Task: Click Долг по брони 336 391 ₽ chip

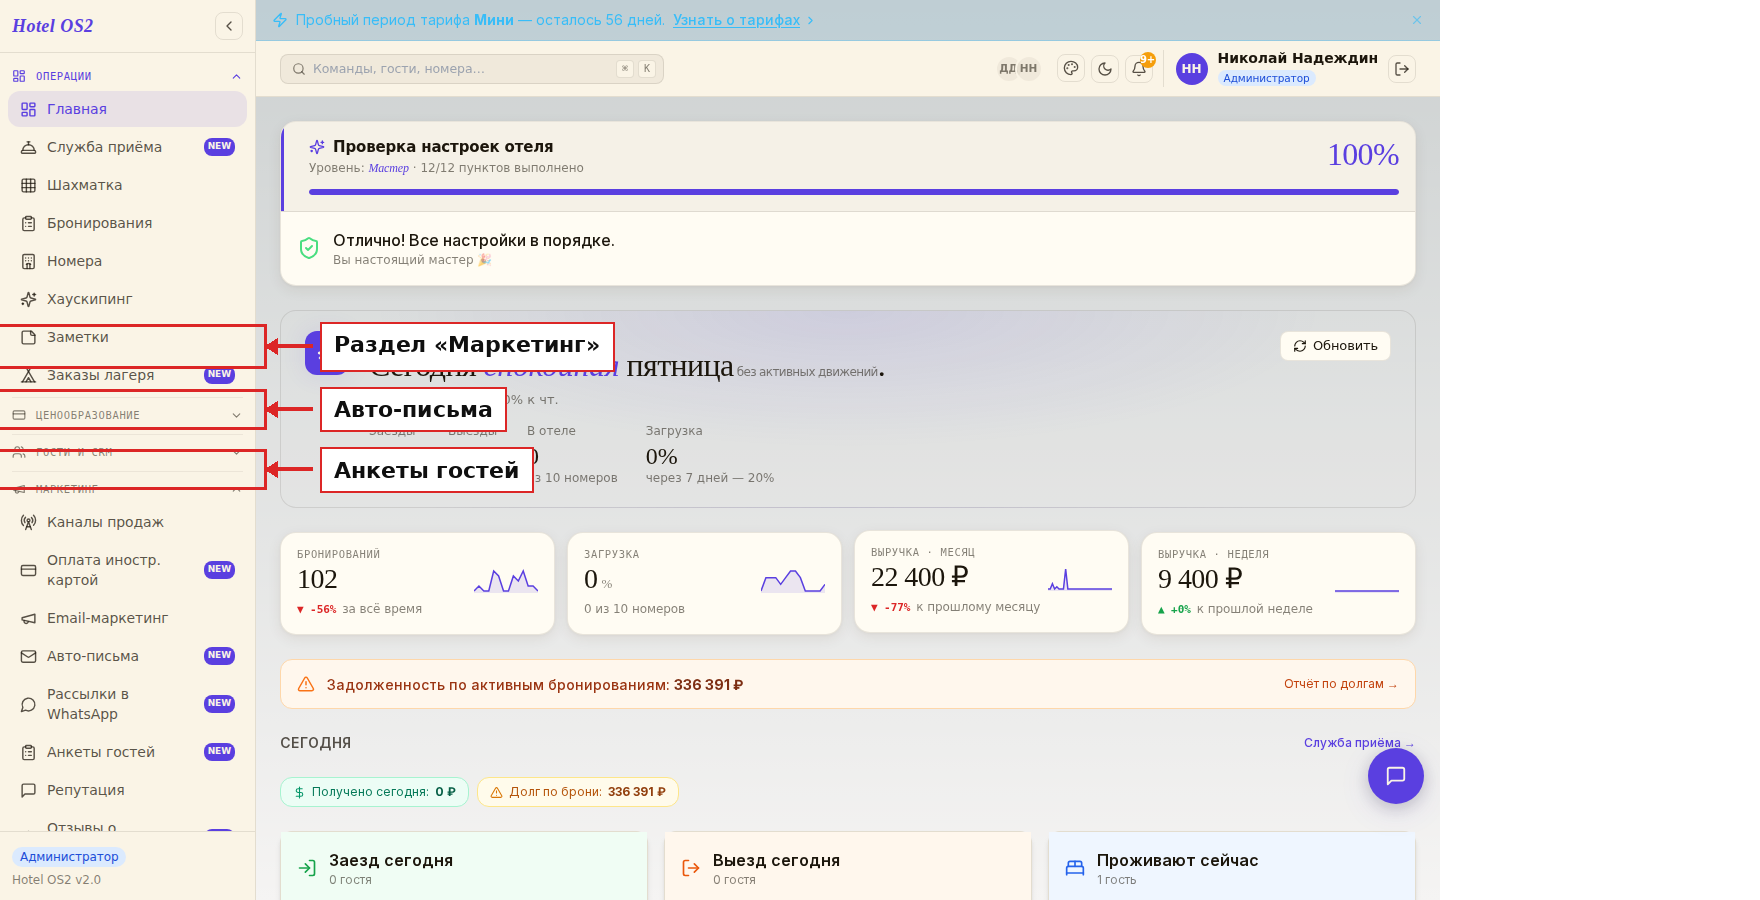Action: coord(578,792)
